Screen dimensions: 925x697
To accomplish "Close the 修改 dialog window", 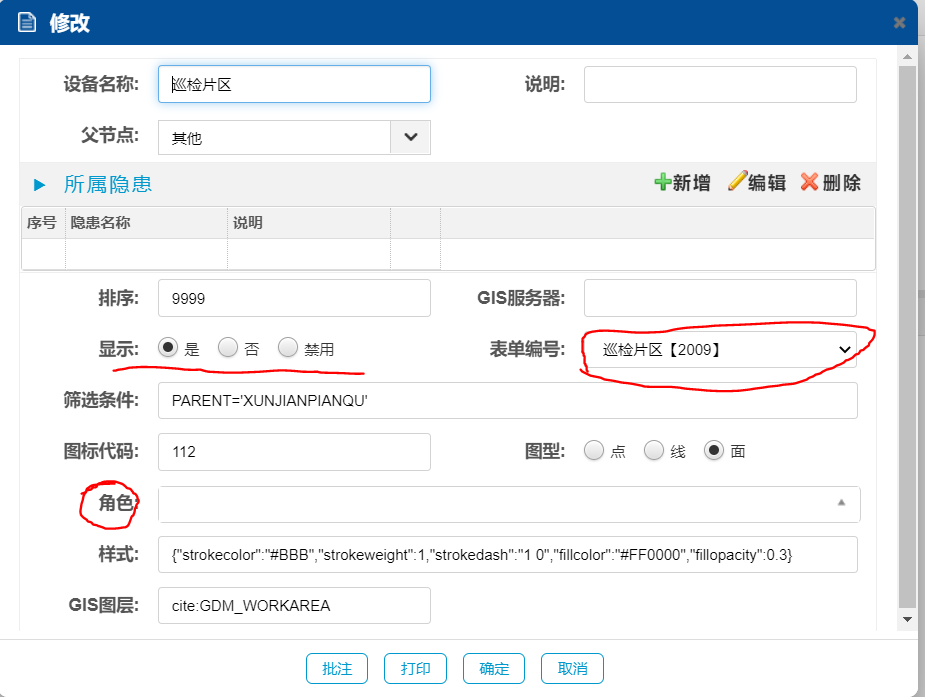I will [899, 22].
